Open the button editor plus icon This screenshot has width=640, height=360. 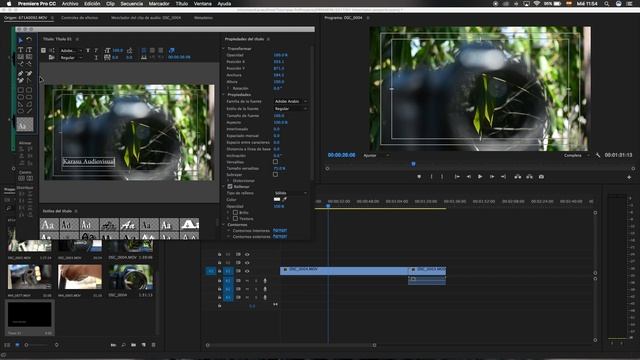point(629,177)
